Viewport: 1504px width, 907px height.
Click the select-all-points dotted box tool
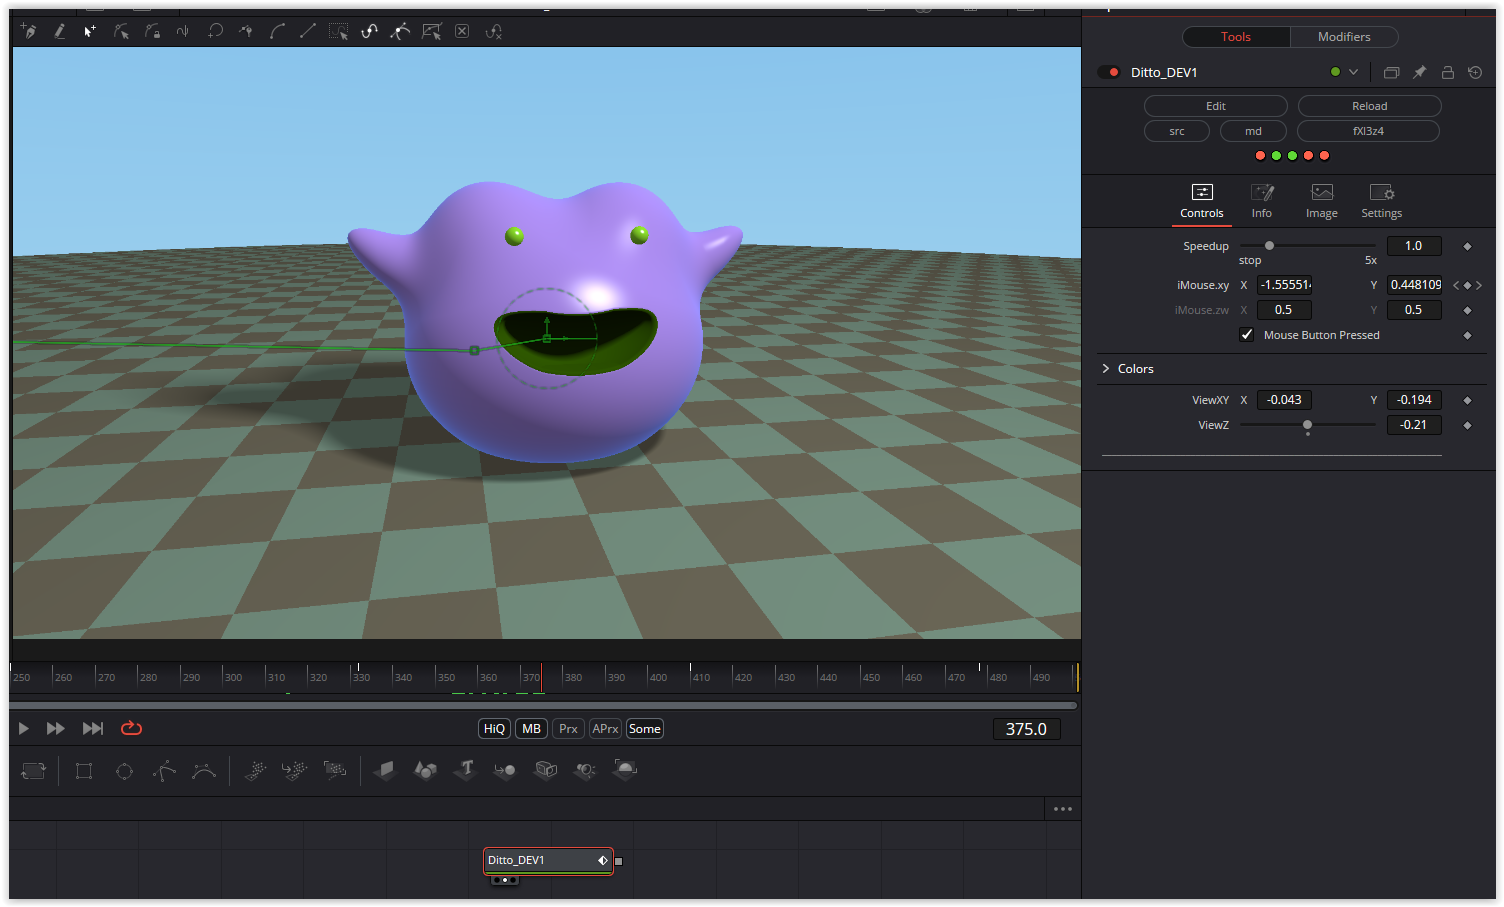coord(339,32)
